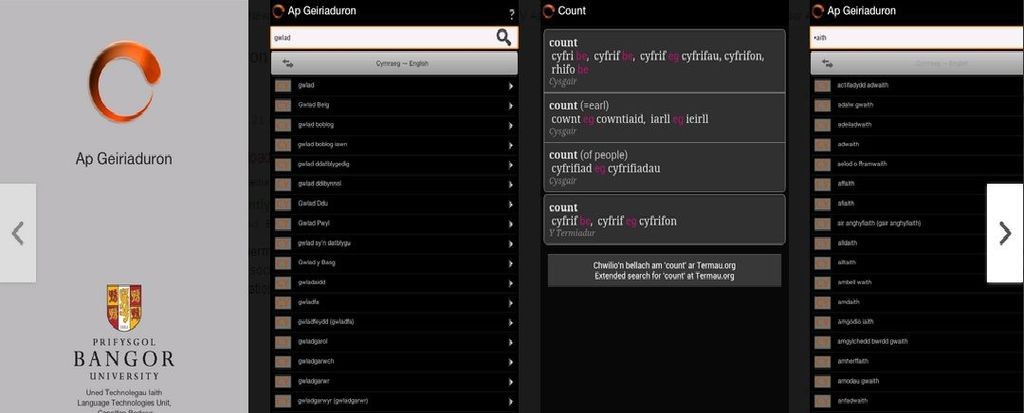Click app logo beside Count title
Viewport: 1024px width, 413px height.
click(x=549, y=11)
